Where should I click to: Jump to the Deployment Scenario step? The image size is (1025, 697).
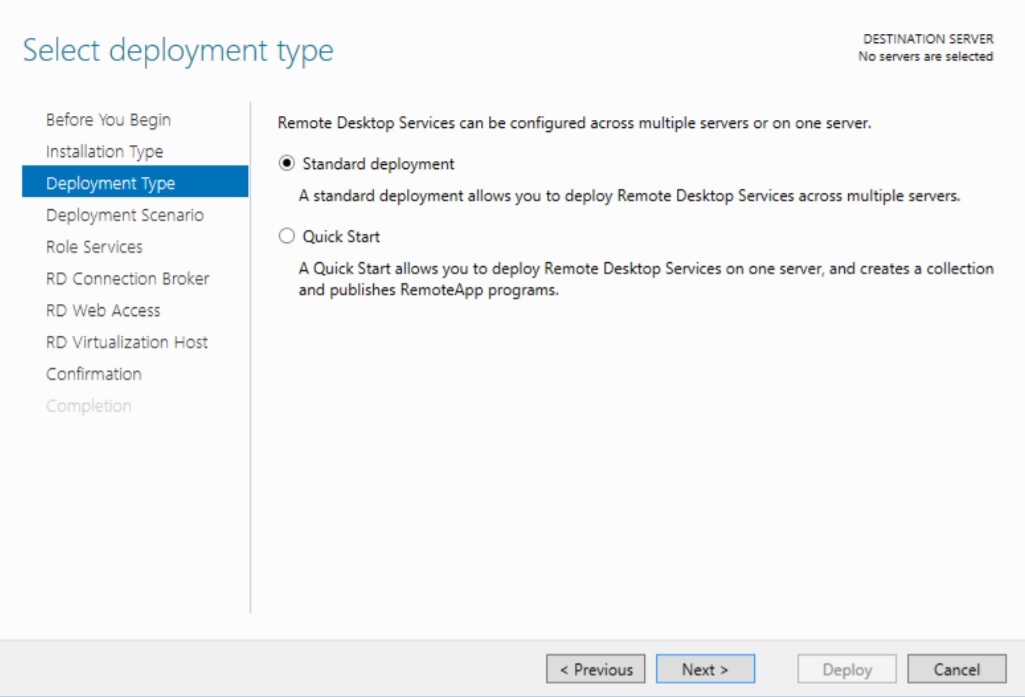(125, 215)
